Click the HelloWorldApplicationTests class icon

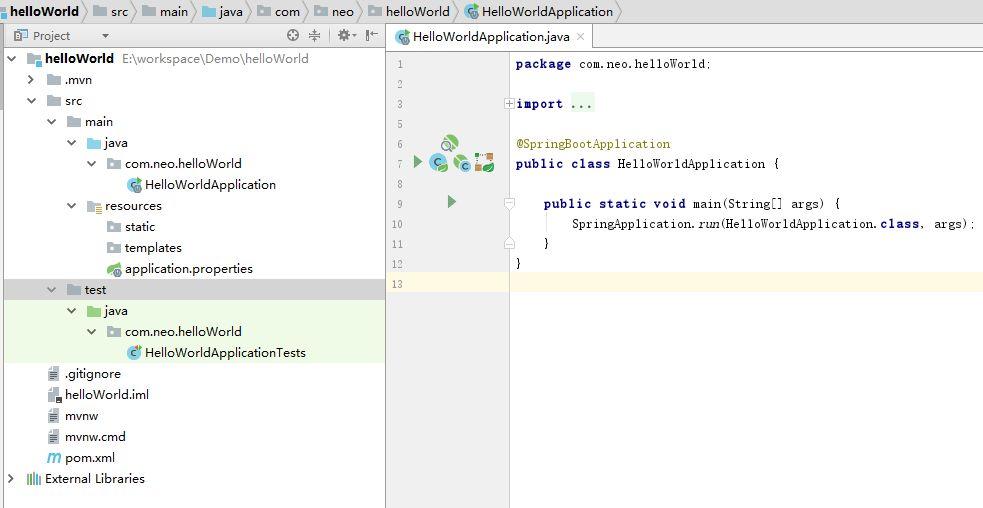pos(134,352)
